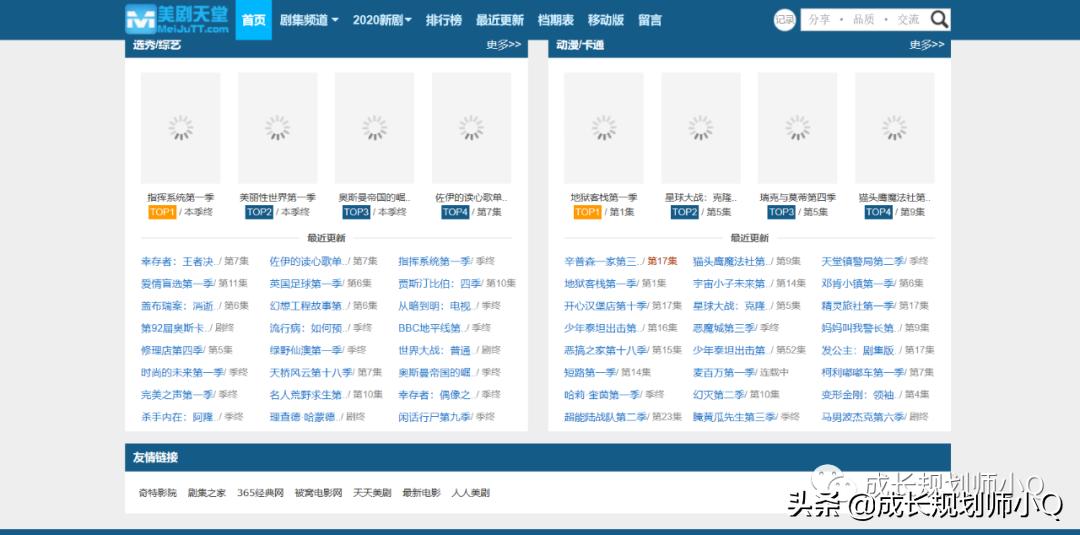Expand the 2020新剧 dropdown menu

click(x=382, y=20)
